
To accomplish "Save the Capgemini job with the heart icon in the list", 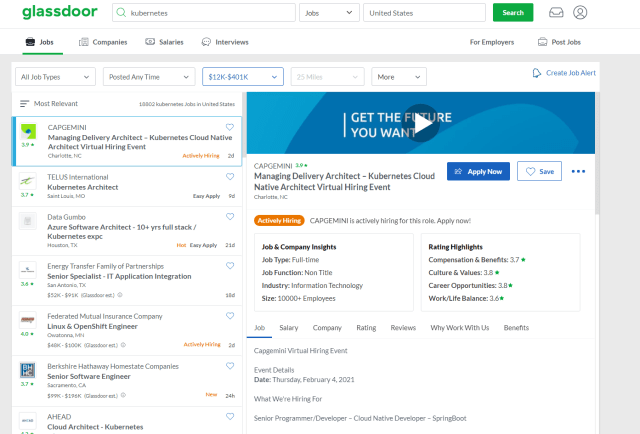I will [230, 127].
